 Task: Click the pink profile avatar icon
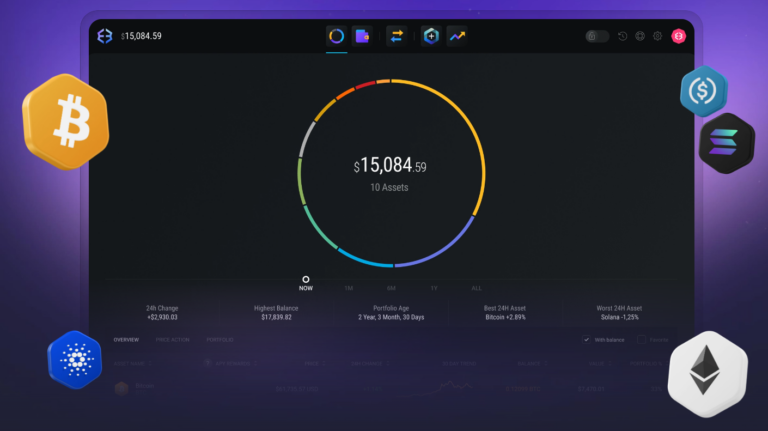click(678, 36)
